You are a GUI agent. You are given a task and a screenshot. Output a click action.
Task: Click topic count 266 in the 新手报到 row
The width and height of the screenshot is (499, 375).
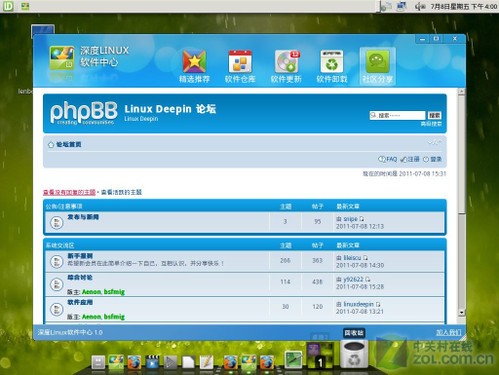(285, 260)
